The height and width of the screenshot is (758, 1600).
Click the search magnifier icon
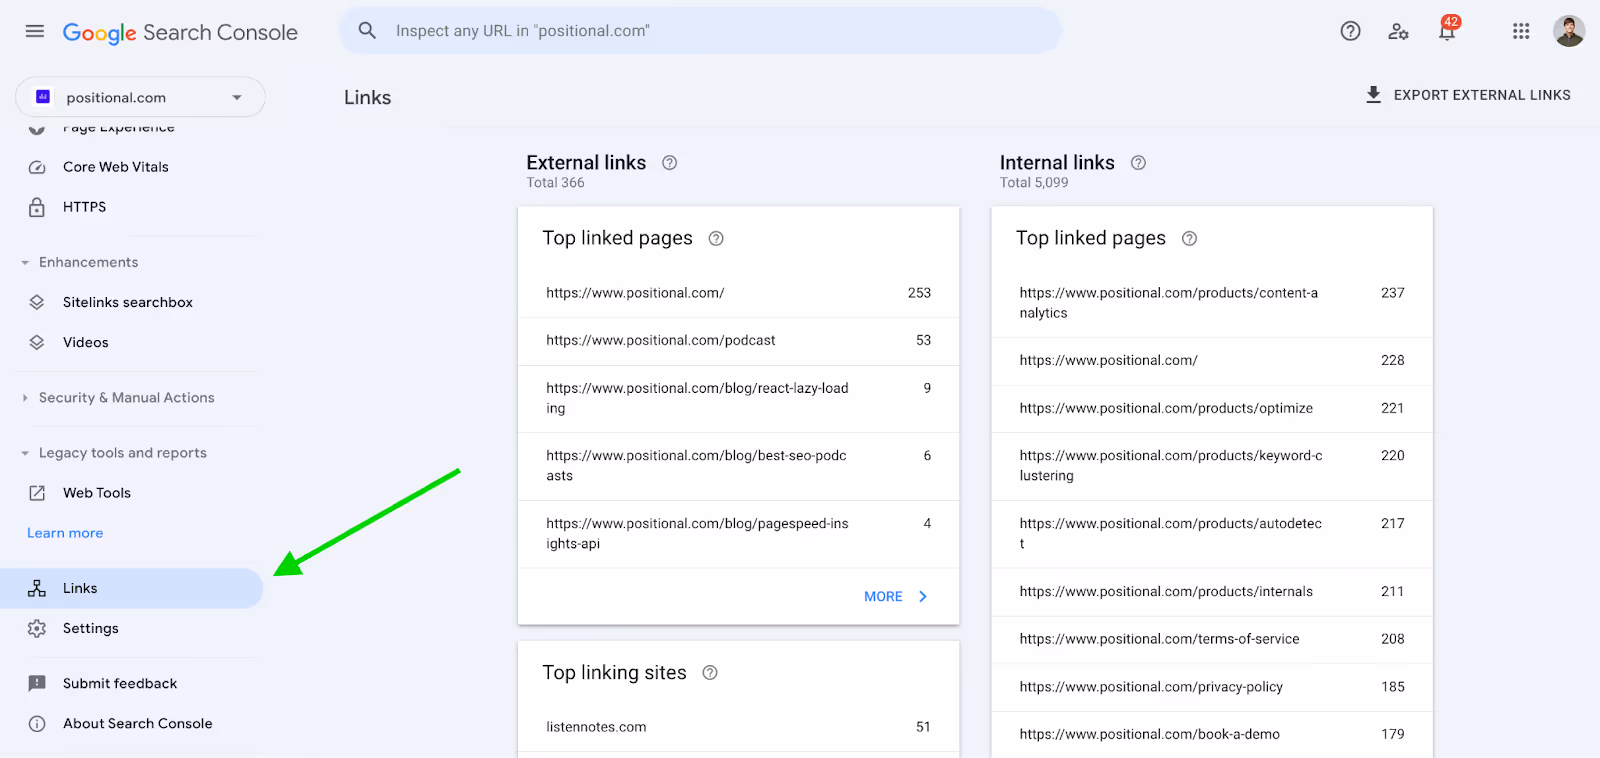(367, 31)
